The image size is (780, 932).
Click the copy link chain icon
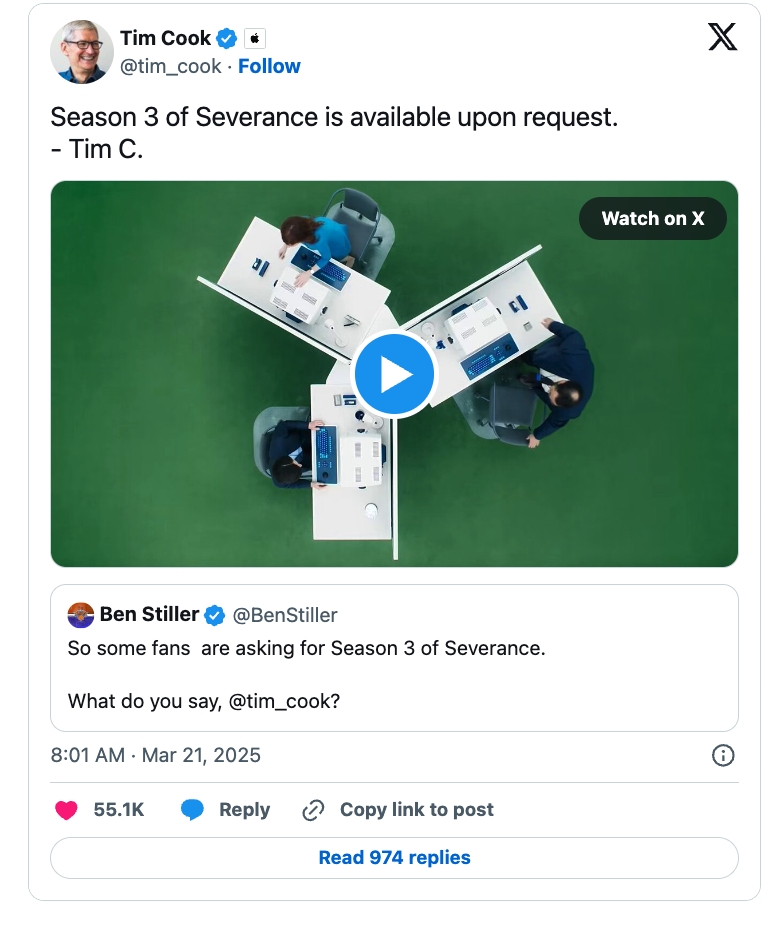pyautogui.click(x=314, y=810)
